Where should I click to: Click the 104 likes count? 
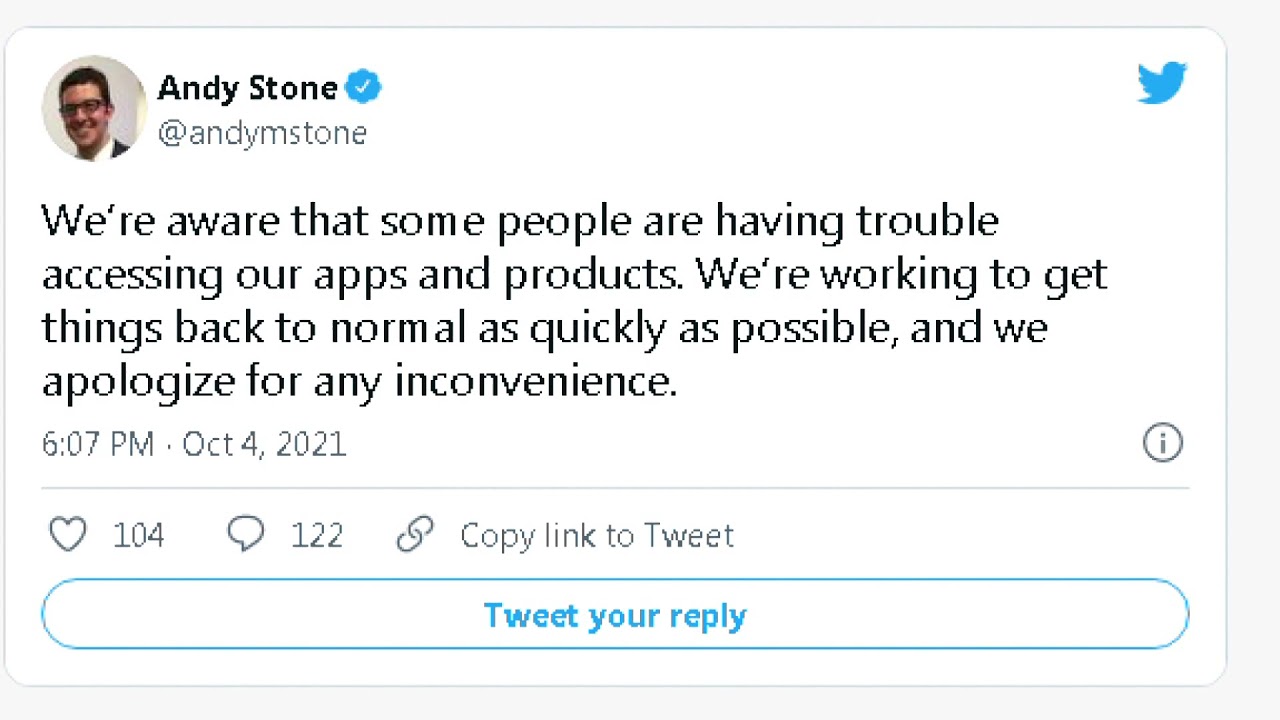click(x=138, y=536)
